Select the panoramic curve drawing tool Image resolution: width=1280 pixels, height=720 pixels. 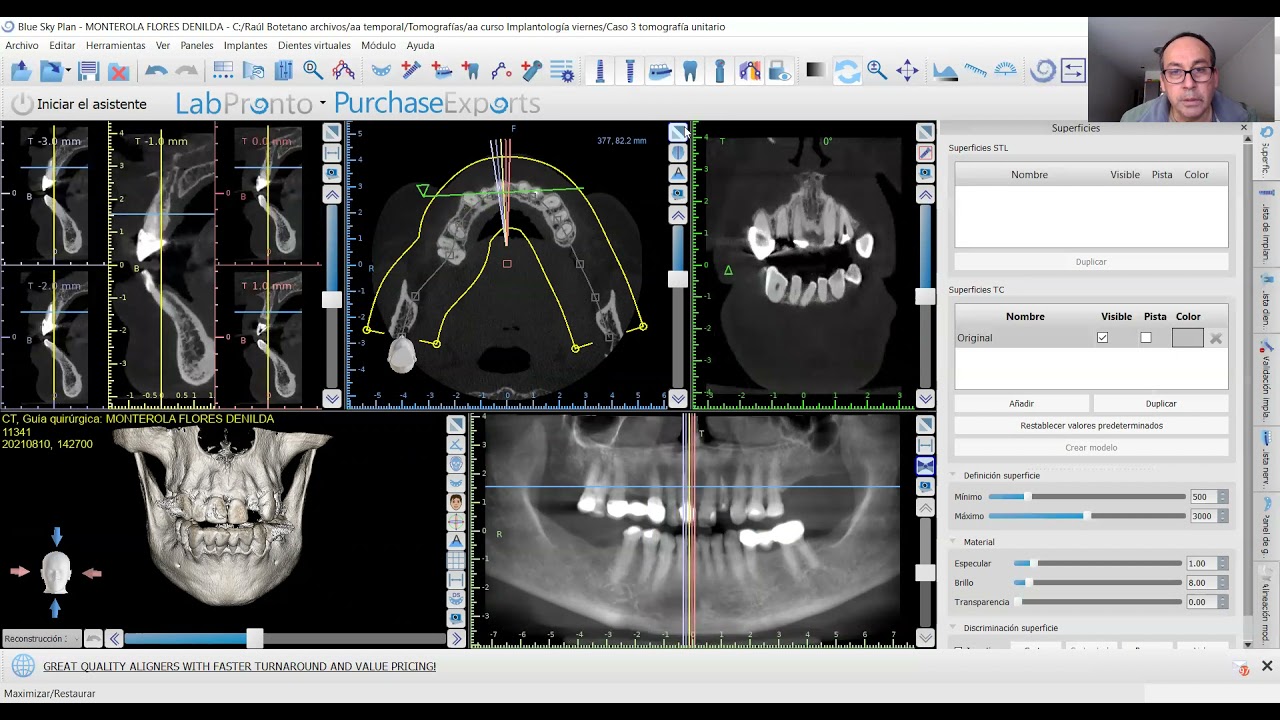pyautogui.click(x=343, y=71)
